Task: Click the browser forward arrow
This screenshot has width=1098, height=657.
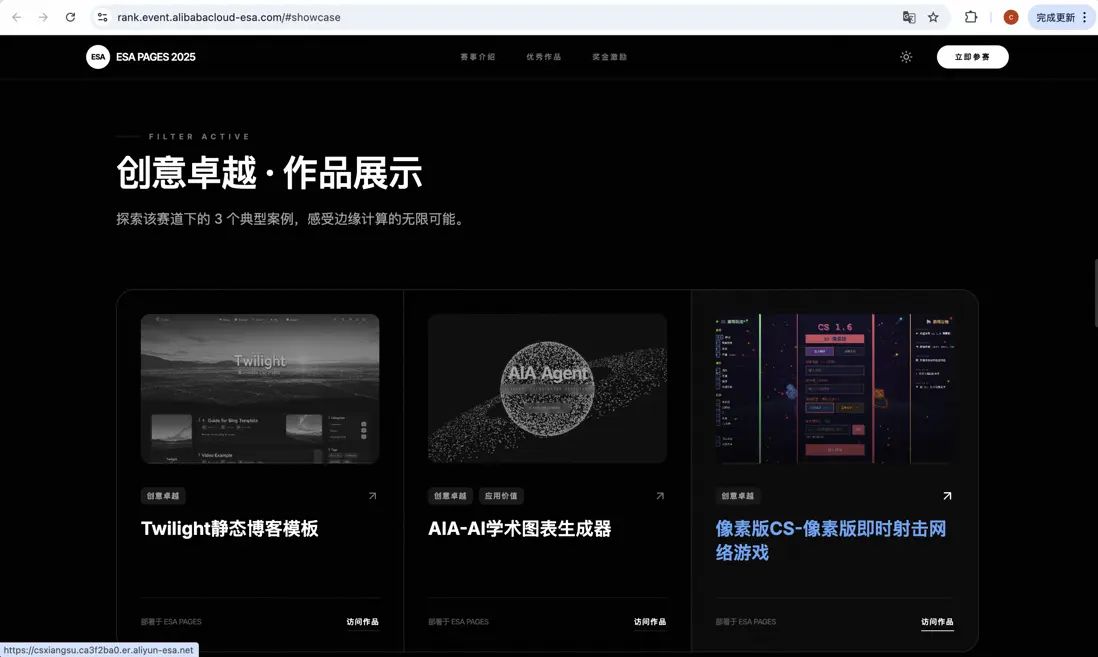Action: pos(43,18)
